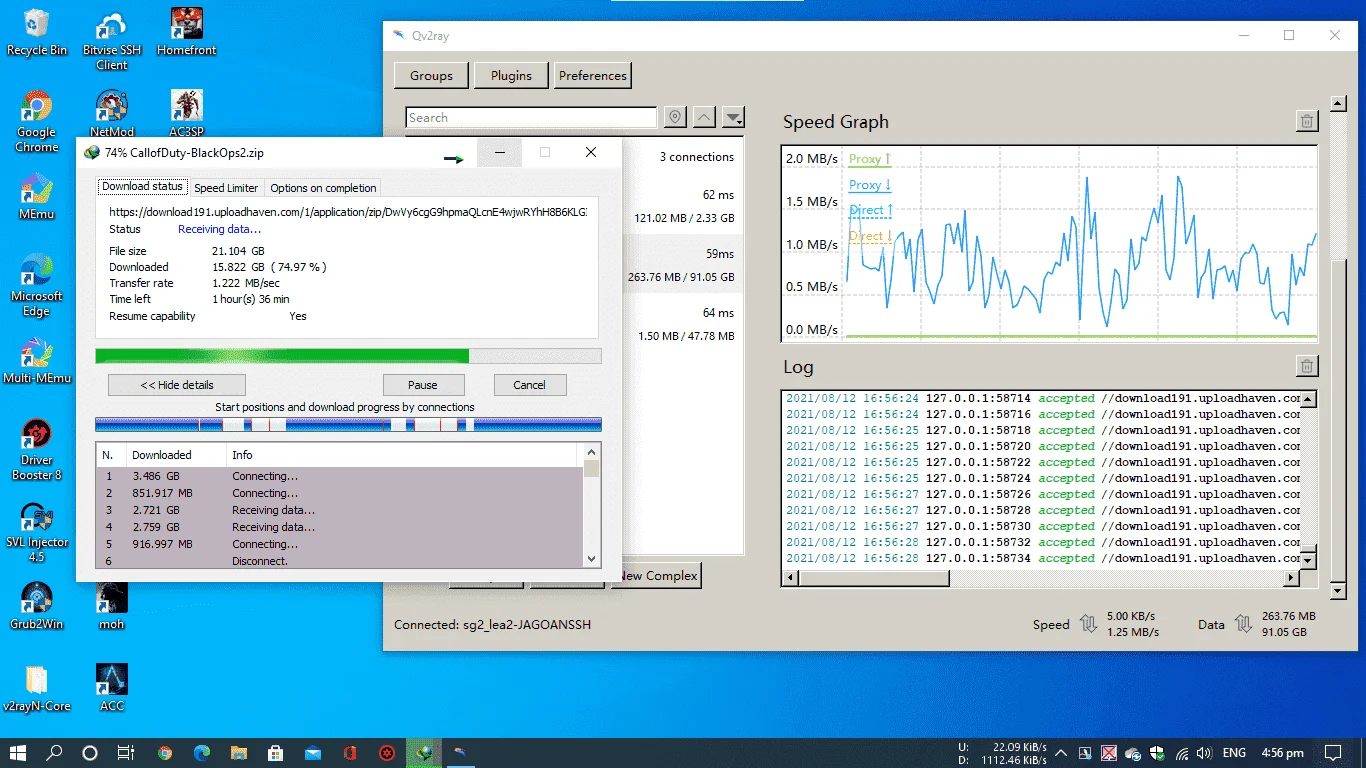
Task: Select the MEmu desktop icon
Action: pos(37,196)
